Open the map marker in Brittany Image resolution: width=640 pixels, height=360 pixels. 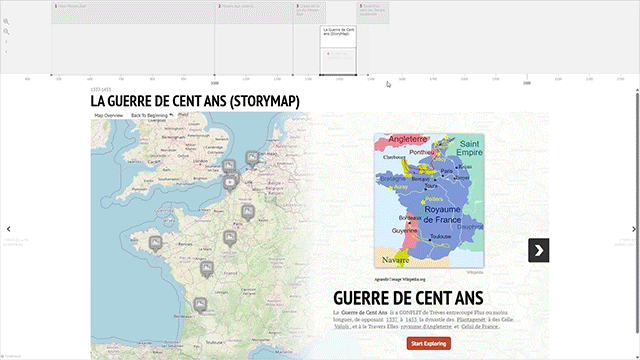click(x=155, y=244)
